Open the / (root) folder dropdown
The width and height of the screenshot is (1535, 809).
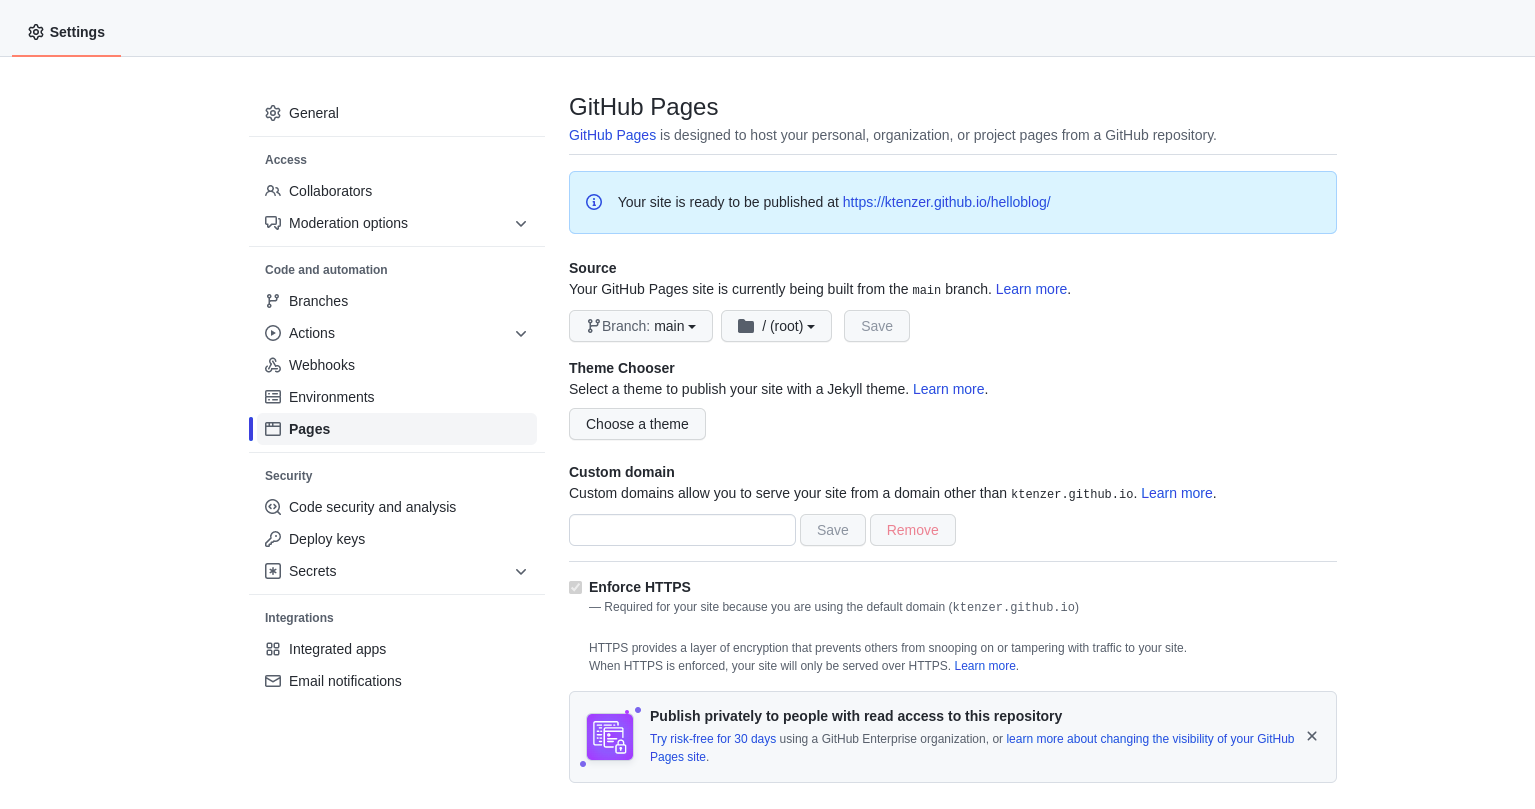(776, 326)
